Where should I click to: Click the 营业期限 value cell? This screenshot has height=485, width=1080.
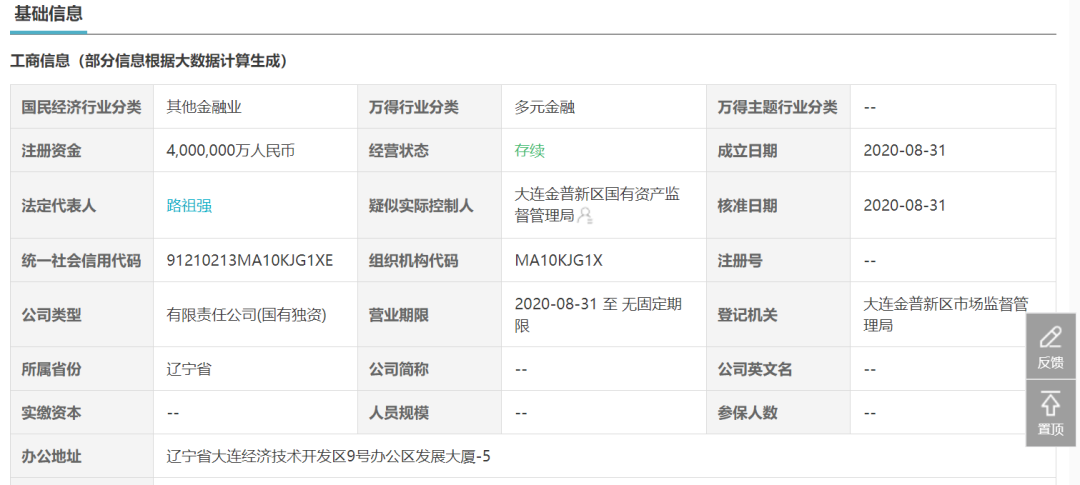(597, 314)
